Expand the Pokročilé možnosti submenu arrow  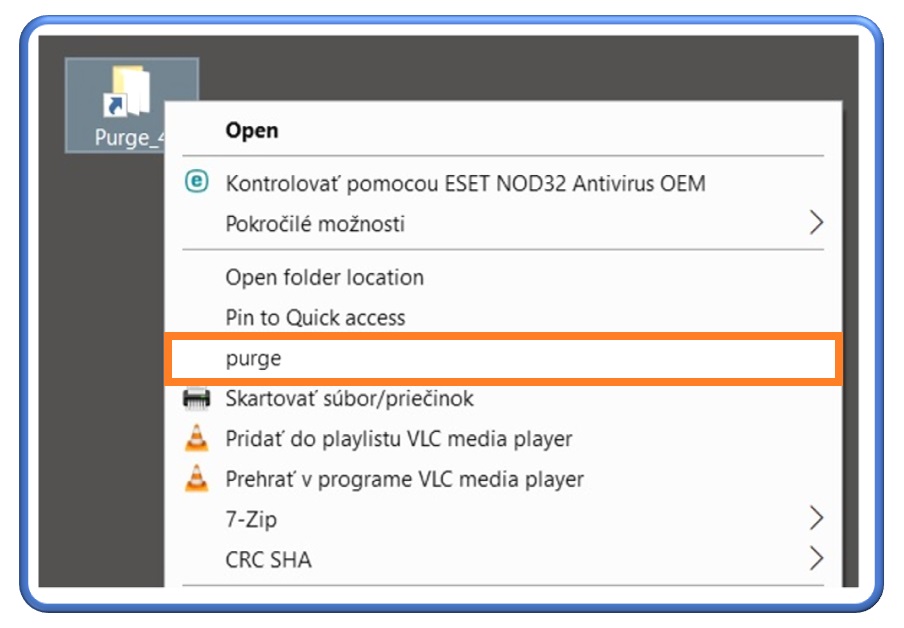click(816, 223)
